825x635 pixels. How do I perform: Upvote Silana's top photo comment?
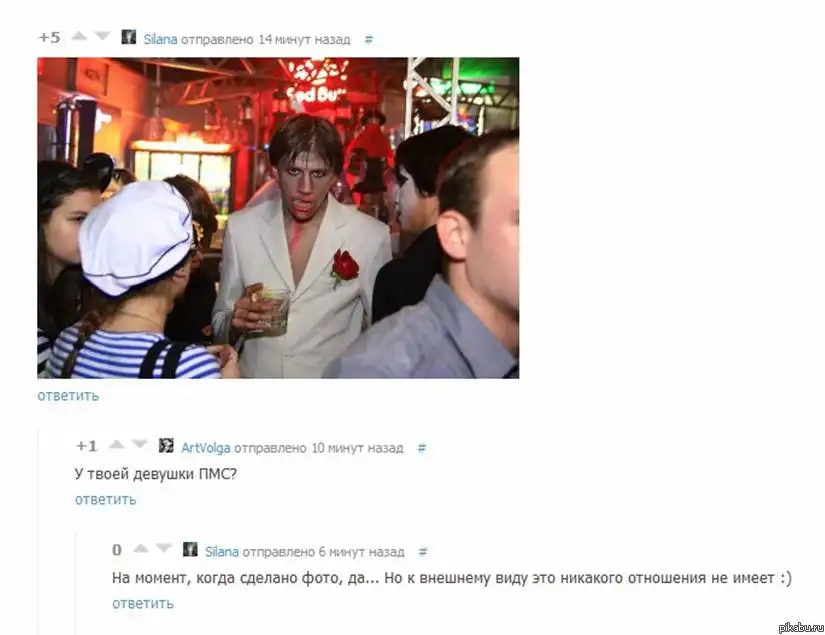click(79, 36)
